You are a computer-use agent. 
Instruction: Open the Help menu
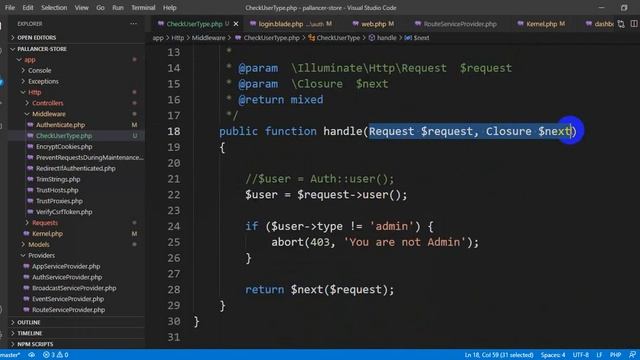coord(169,8)
